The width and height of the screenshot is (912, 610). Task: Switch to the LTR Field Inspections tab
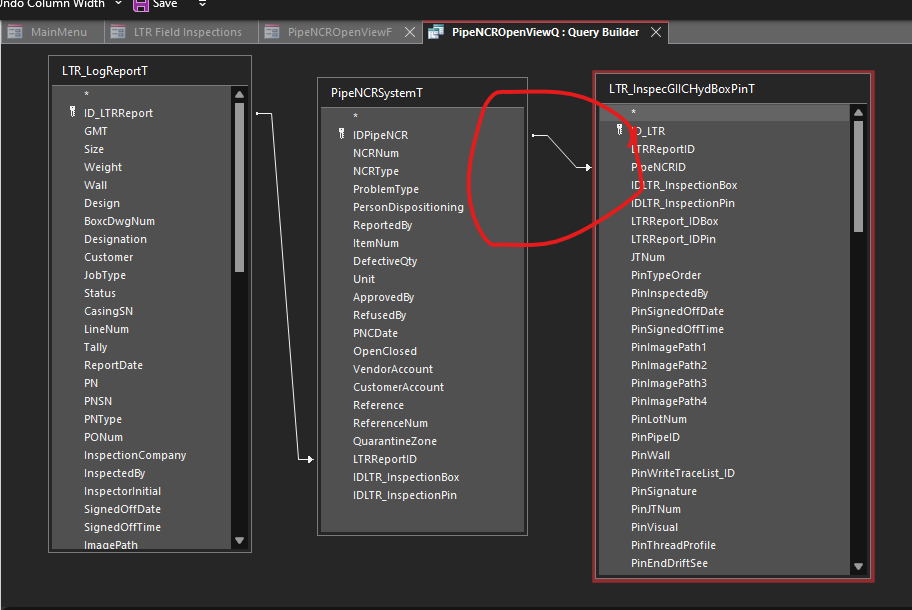tap(187, 32)
